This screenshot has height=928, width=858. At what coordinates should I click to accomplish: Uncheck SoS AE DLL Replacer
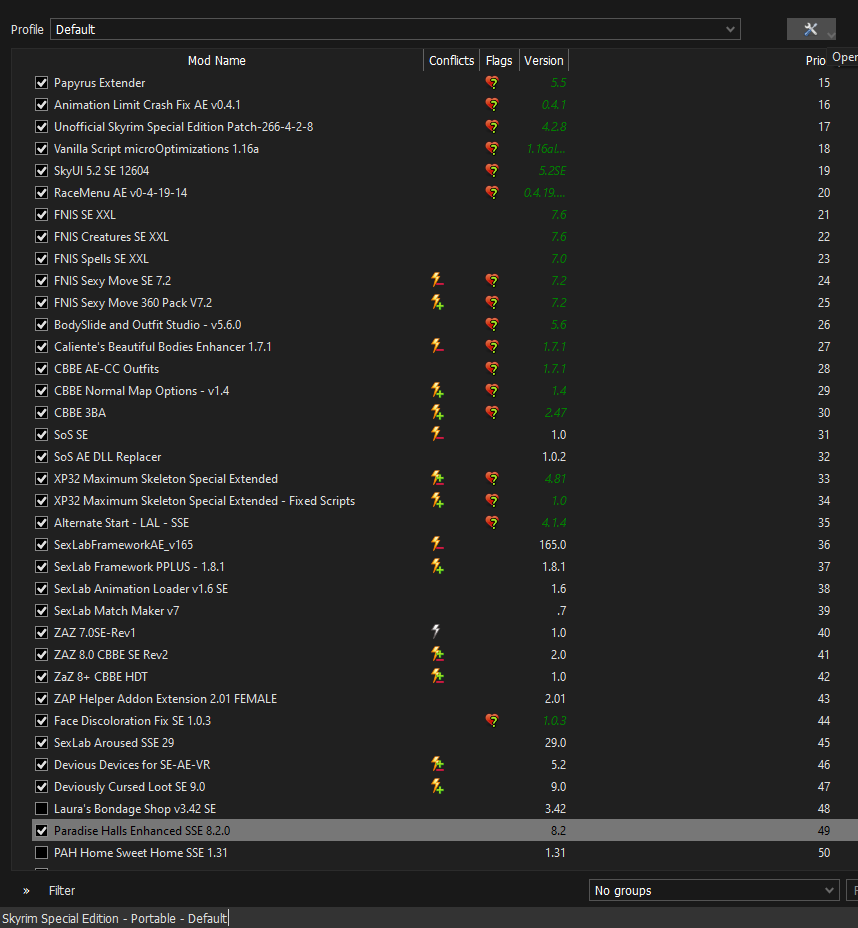(x=41, y=457)
